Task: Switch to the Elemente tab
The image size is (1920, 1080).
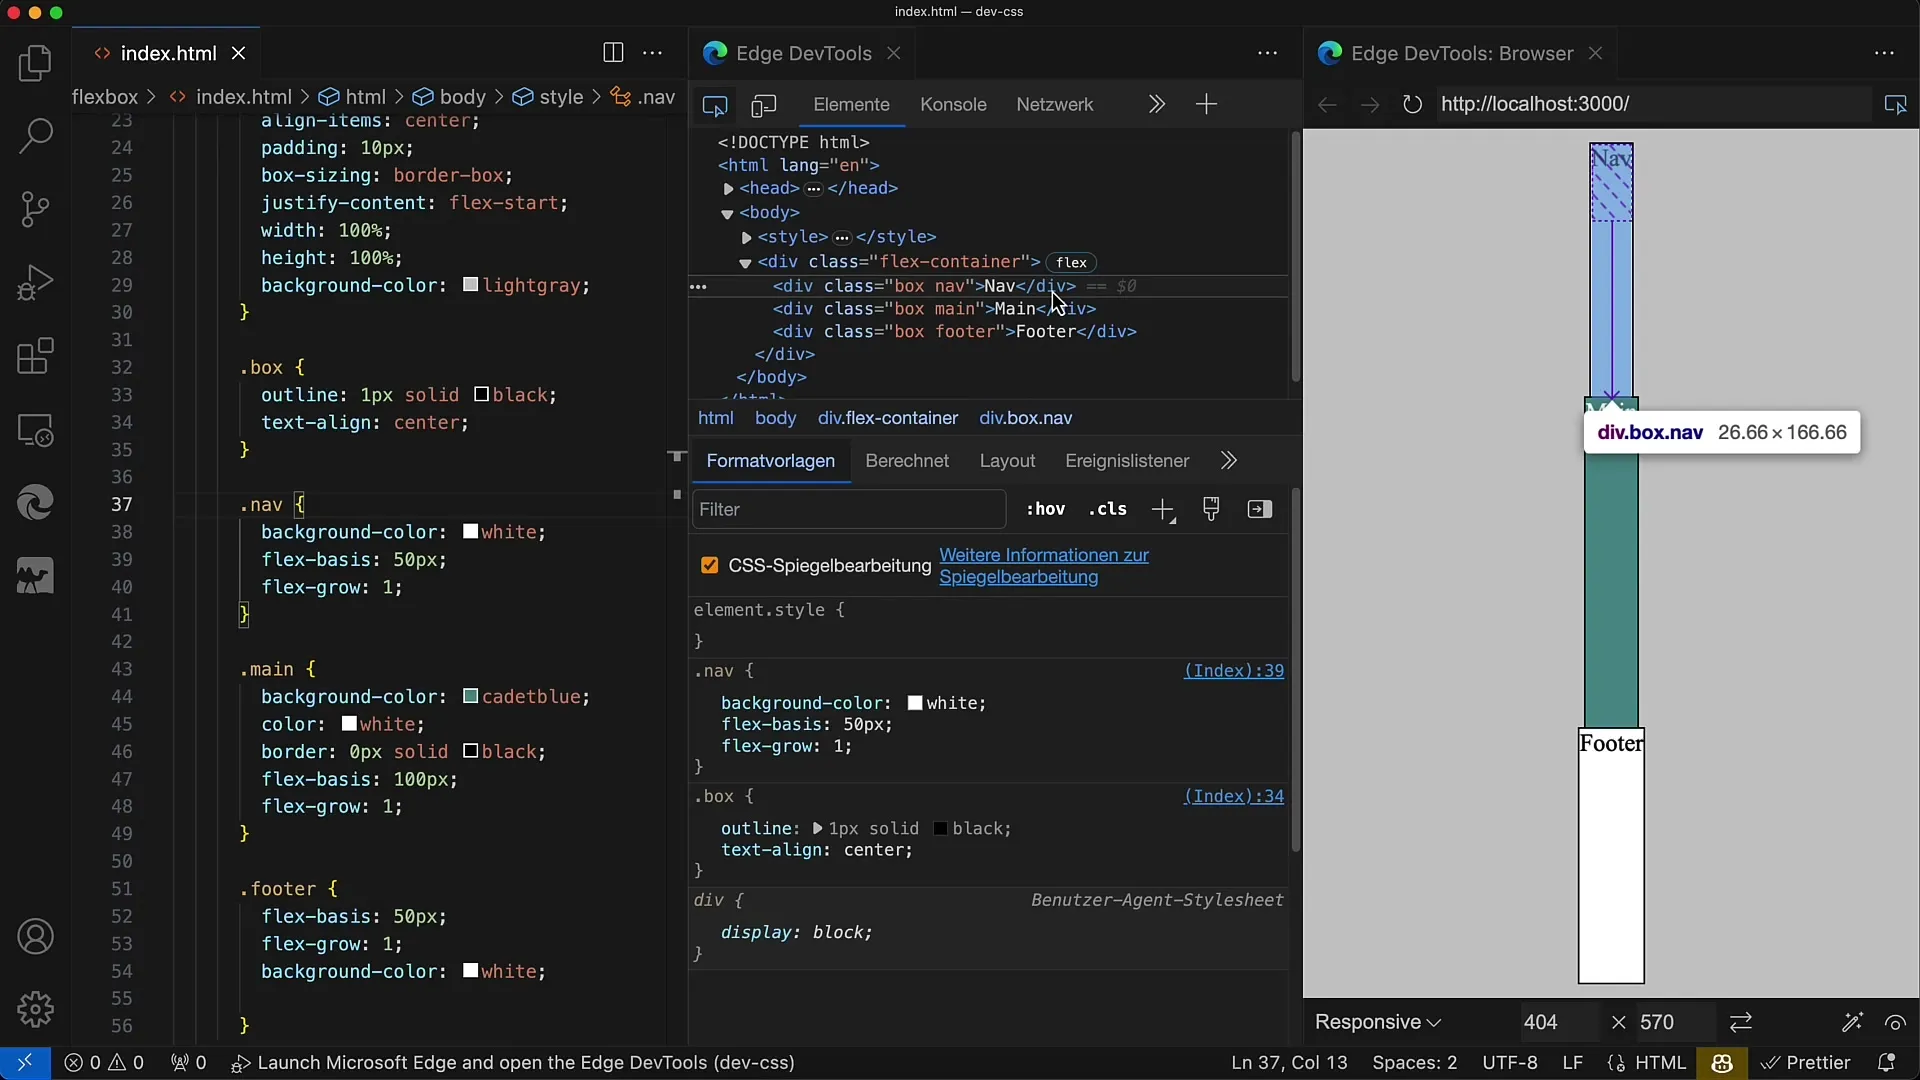Action: [851, 105]
